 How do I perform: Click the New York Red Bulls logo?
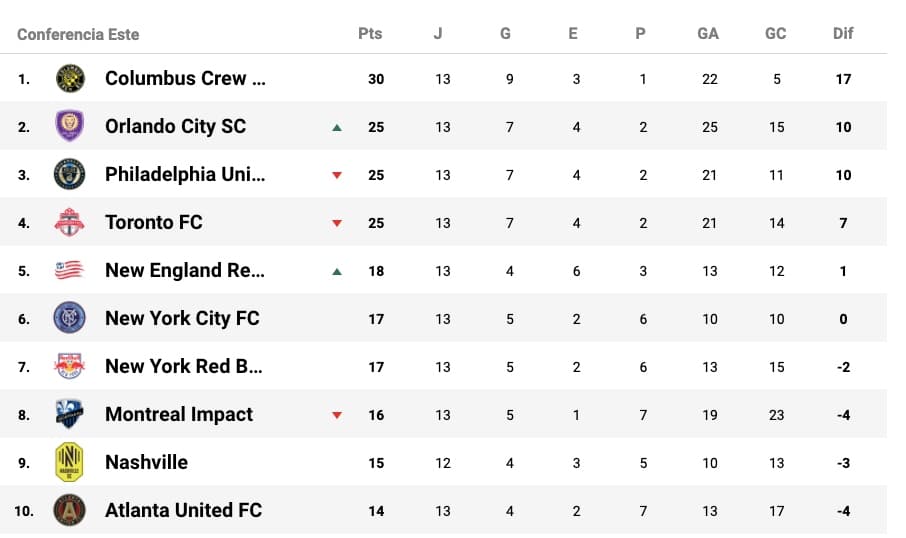tap(70, 366)
